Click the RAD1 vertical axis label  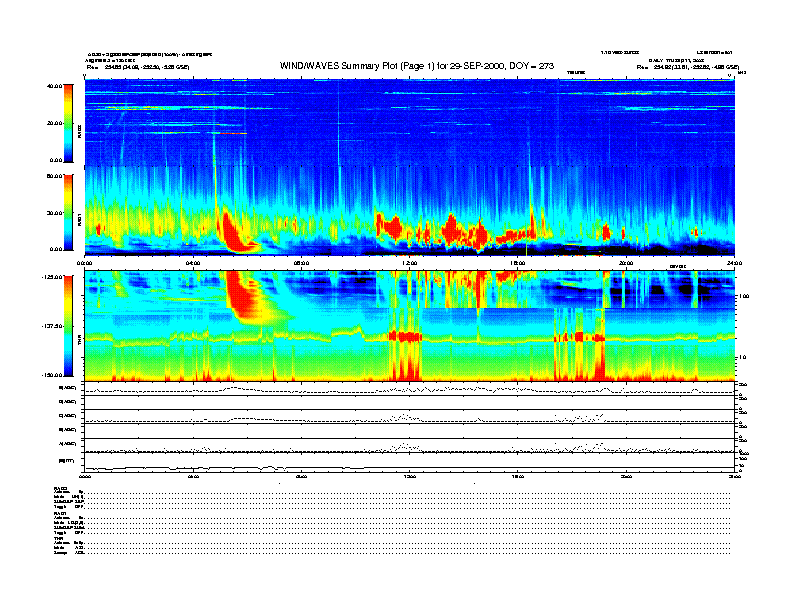coord(79,220)
